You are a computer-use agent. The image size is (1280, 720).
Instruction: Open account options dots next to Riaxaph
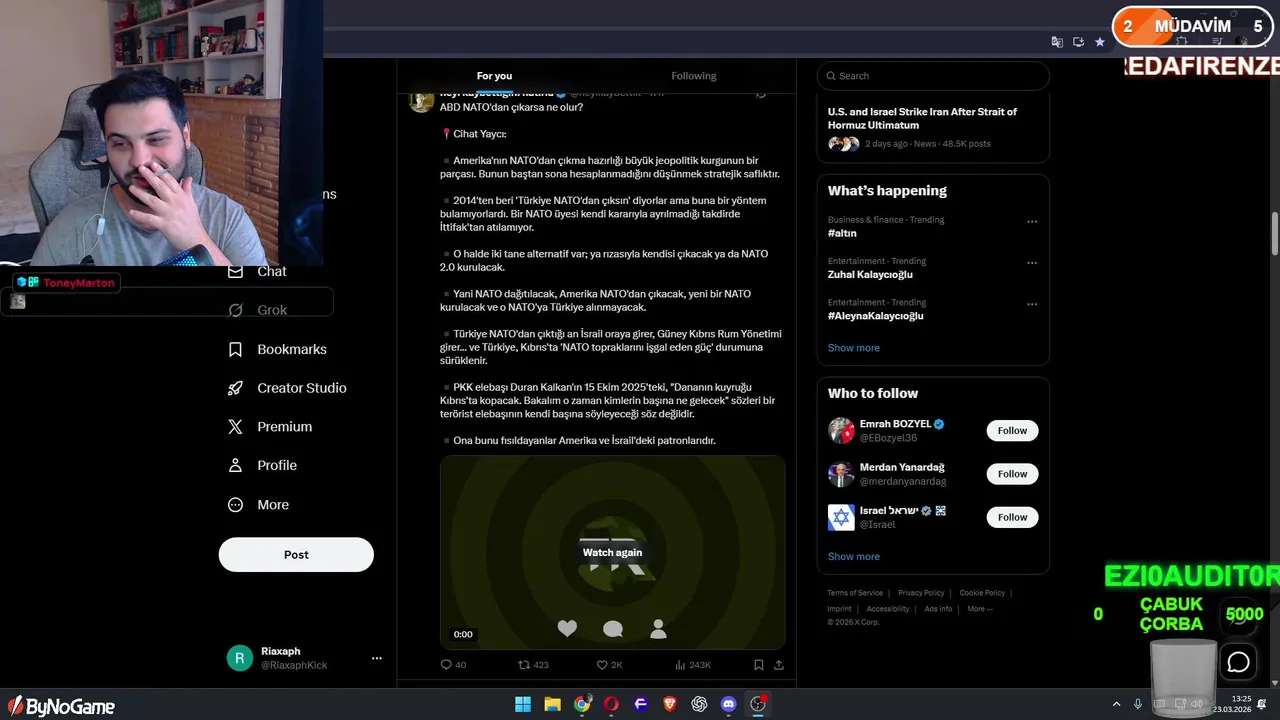[377, 658]
